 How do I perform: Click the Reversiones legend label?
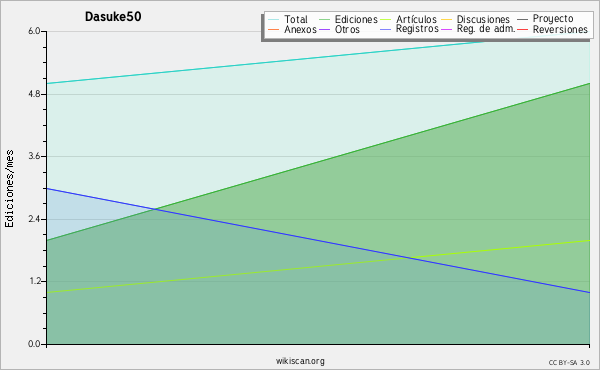(560, 29)
